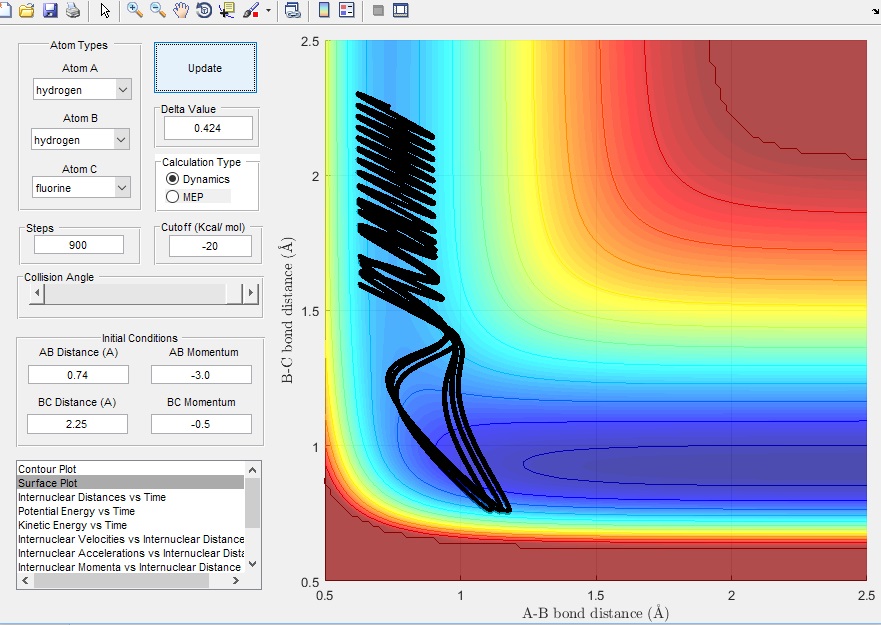The height and width of the screenshot is (625, 881).
Task: Activate the Pan hand tool
Action: point(181,11)
